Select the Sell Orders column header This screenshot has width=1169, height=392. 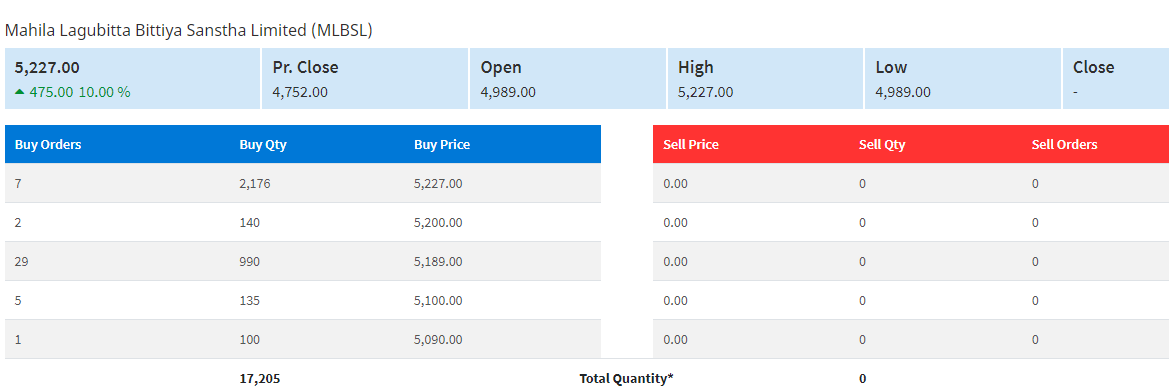coord(1065,145)
